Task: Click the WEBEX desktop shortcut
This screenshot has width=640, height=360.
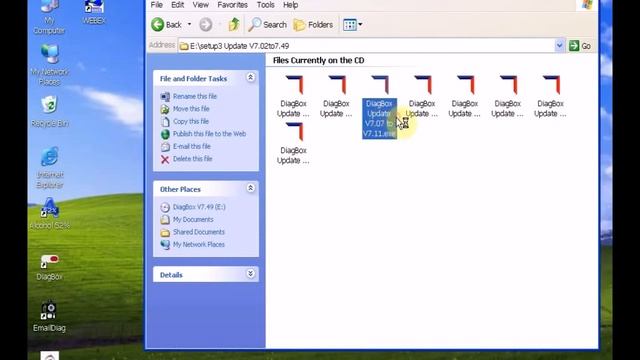Action: pyautogui.click(x=94, y=12)
